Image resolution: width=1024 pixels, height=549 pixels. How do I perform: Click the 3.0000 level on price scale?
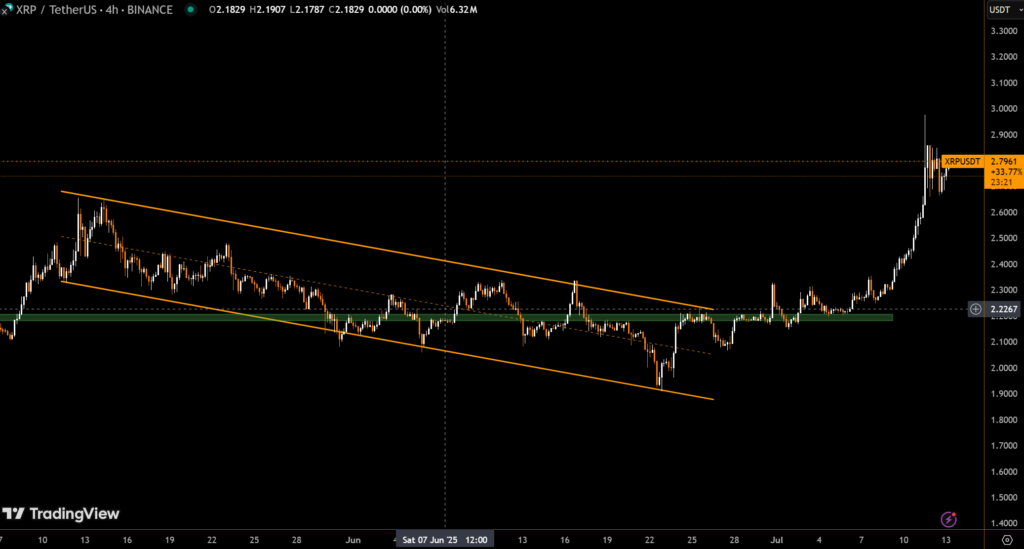click(1003, 109)
